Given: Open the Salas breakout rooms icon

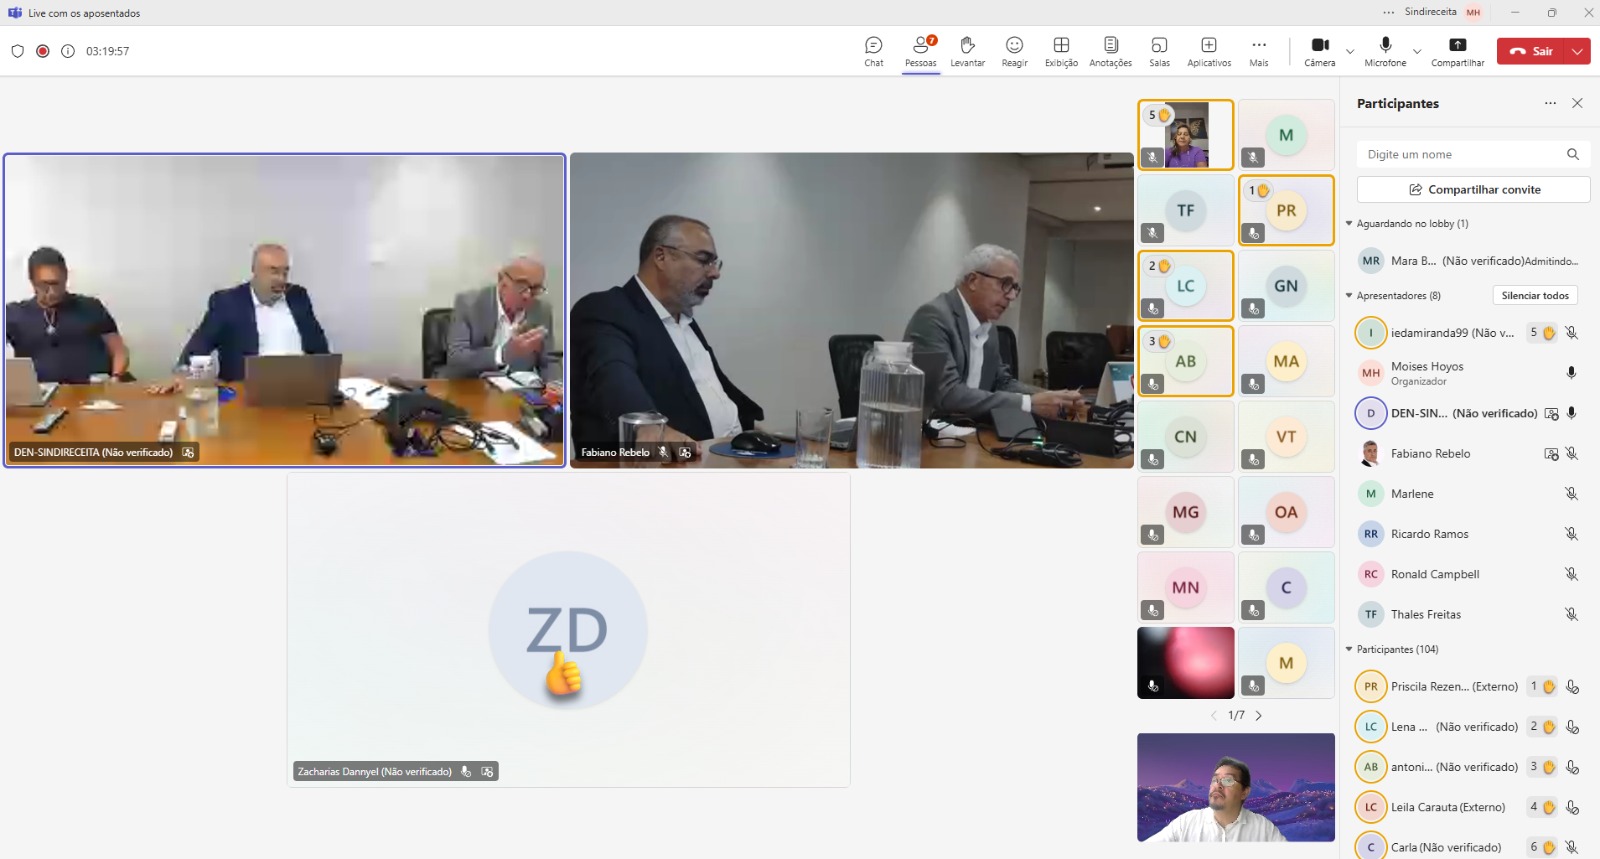Looking at the screenshot, I should [x=1159, y=51].
